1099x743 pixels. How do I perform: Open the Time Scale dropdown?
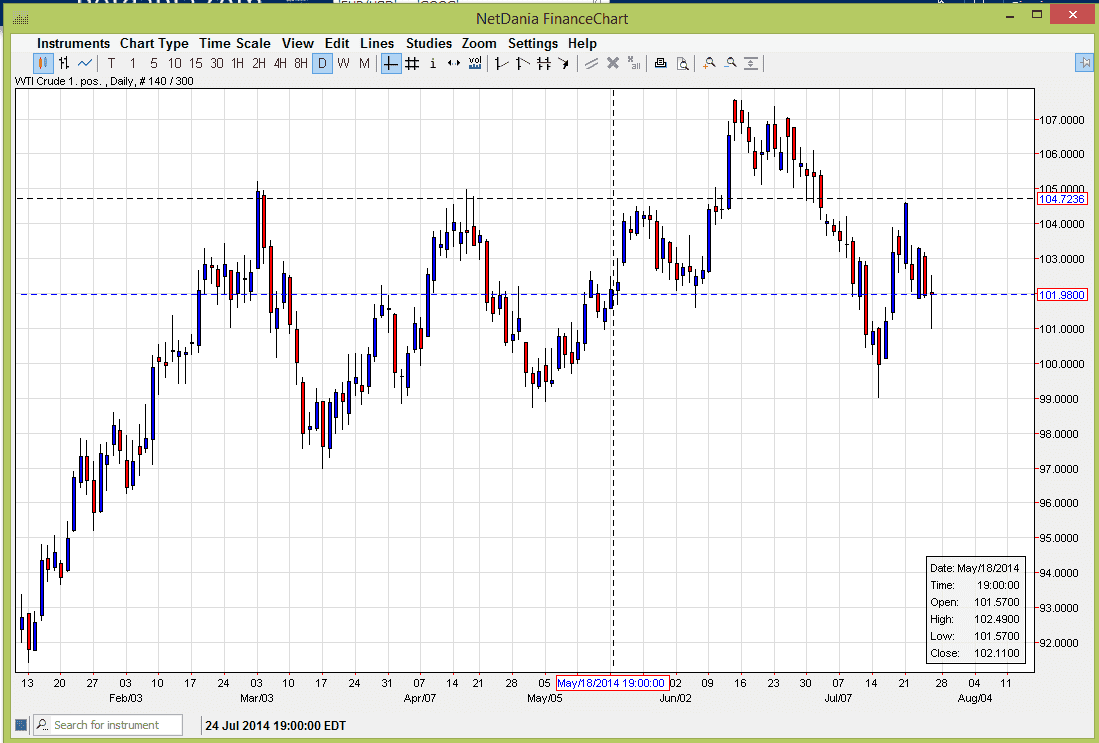[x=234, y=43]
